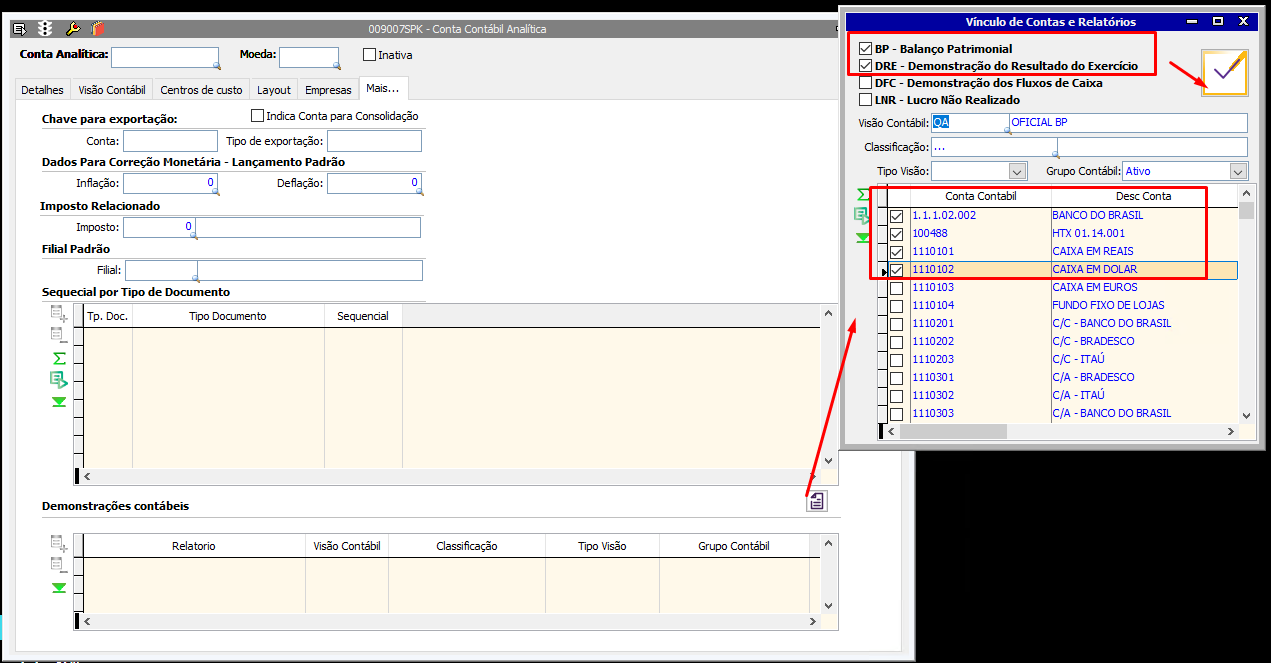Check the FUNDO FIXO DE LOJAS row

pyautogui.click(x=897, y=305)
